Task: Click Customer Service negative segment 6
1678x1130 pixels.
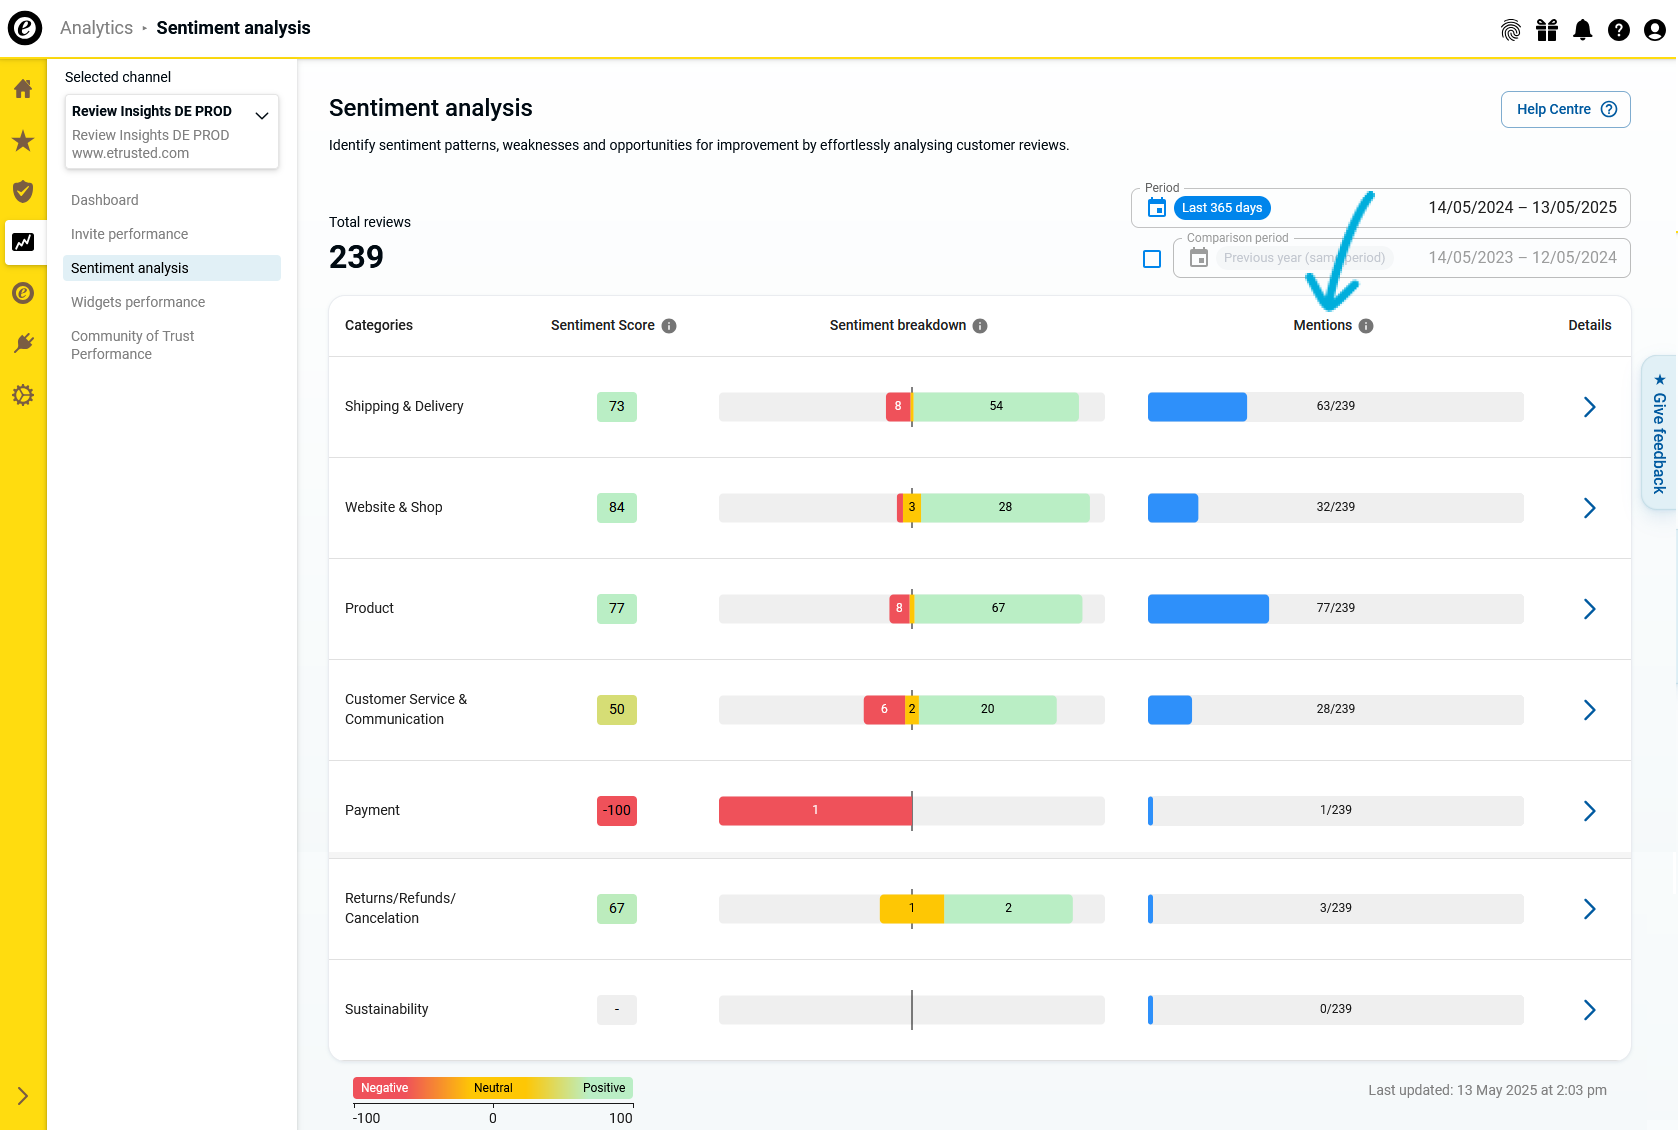Action: [884, 710]
